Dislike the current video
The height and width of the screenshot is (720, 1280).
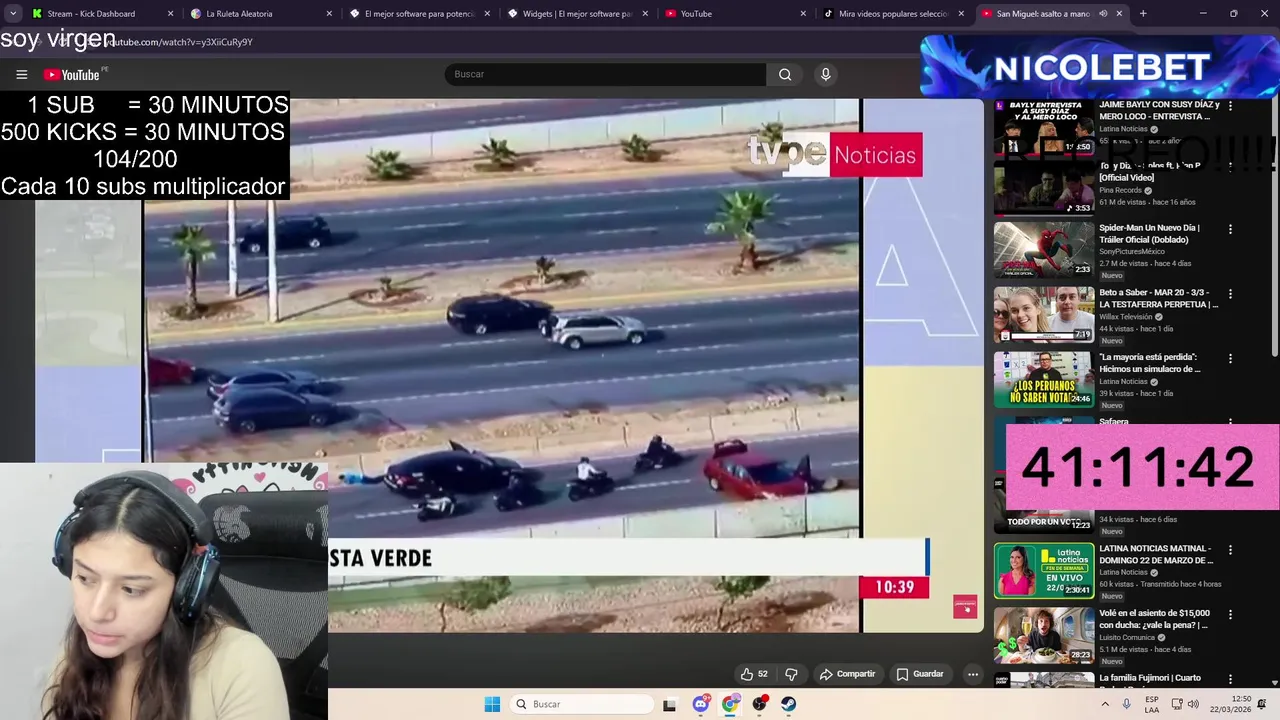coord(791,674)
